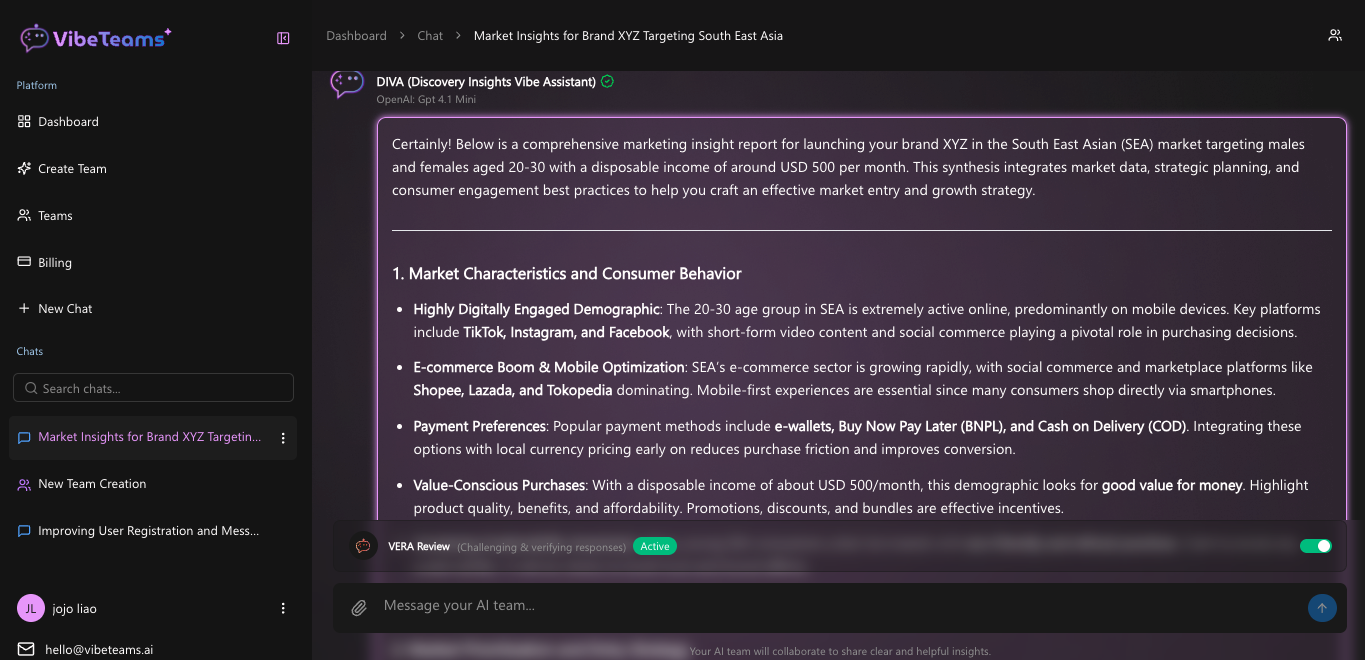
Task: Click Value-Conscious Purchases bullet text
Action: [x=499, y=485]
